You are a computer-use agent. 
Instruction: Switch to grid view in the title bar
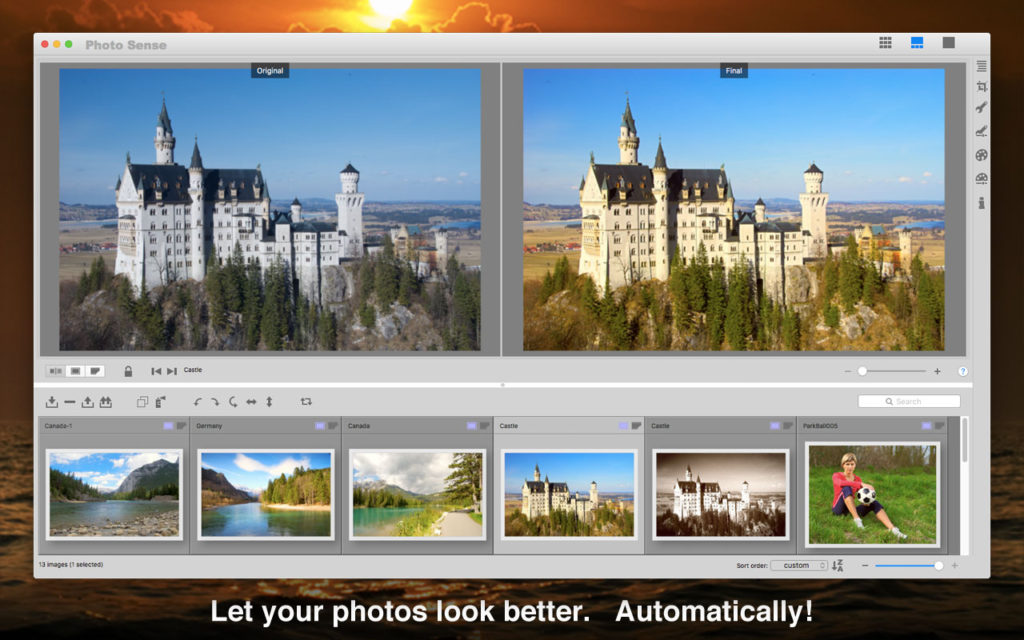click(884, 42)
